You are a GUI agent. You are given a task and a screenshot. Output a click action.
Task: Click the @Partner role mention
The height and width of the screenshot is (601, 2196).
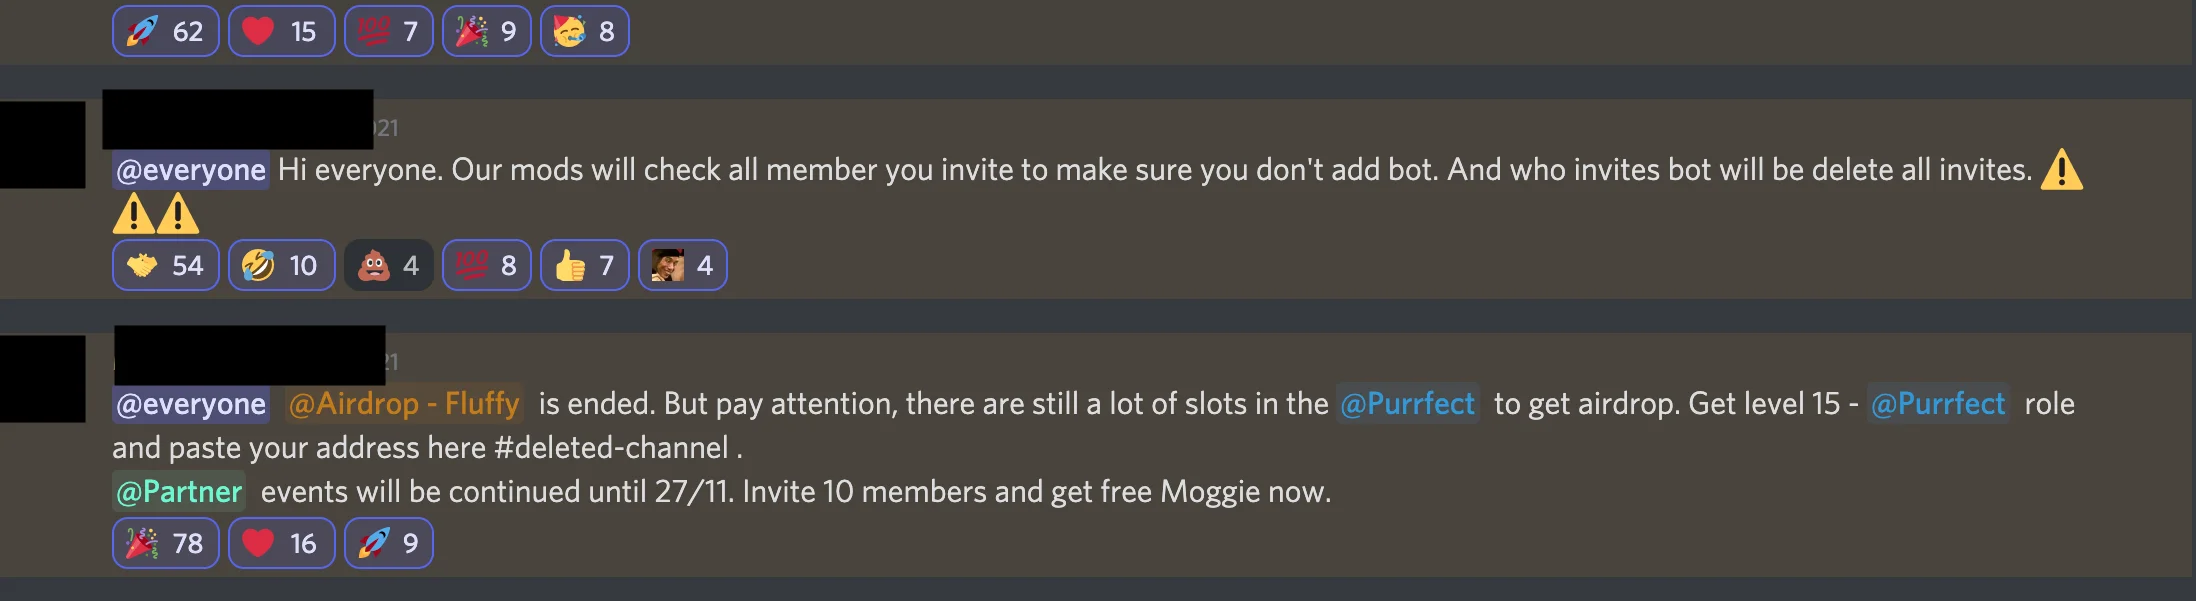tap(179, 491)
